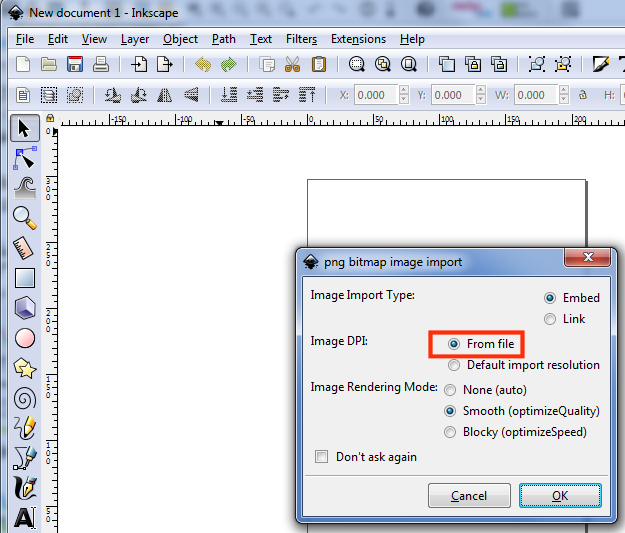Choose Default import resolution option
The height and width of the screenshot is (533, 625).
[x=455, y=365]
